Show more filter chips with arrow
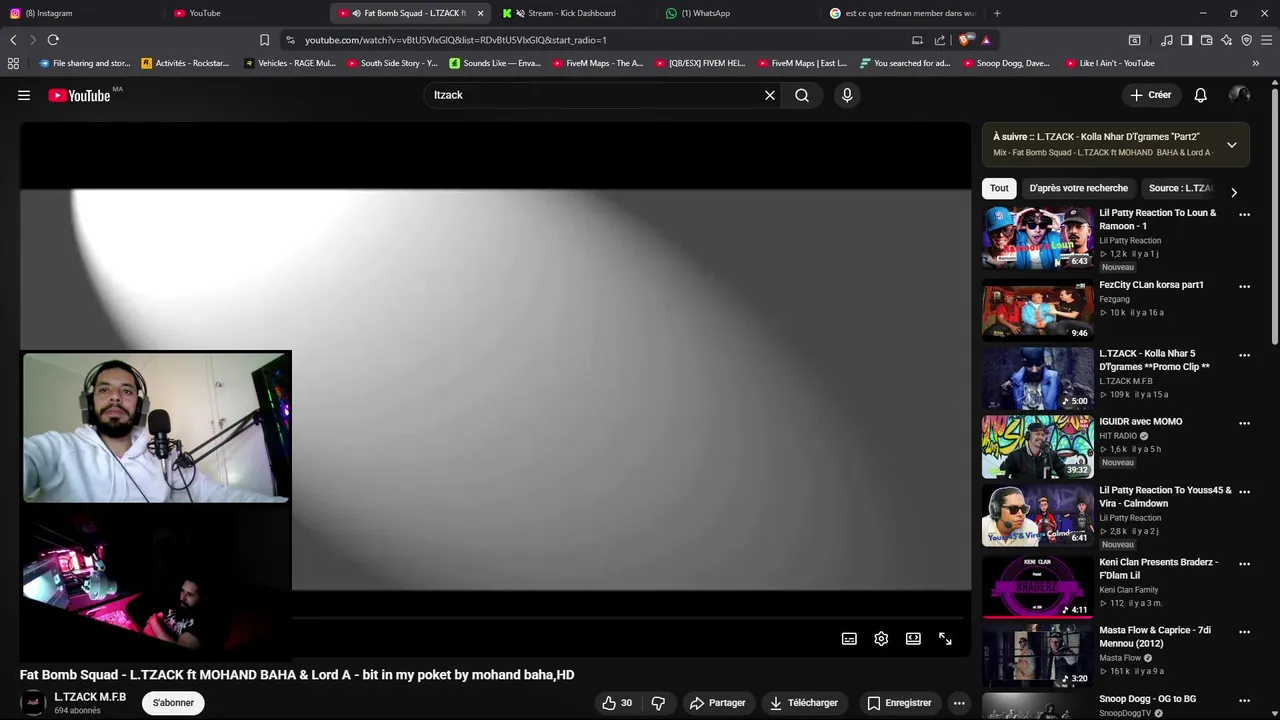 [1234, 192]
